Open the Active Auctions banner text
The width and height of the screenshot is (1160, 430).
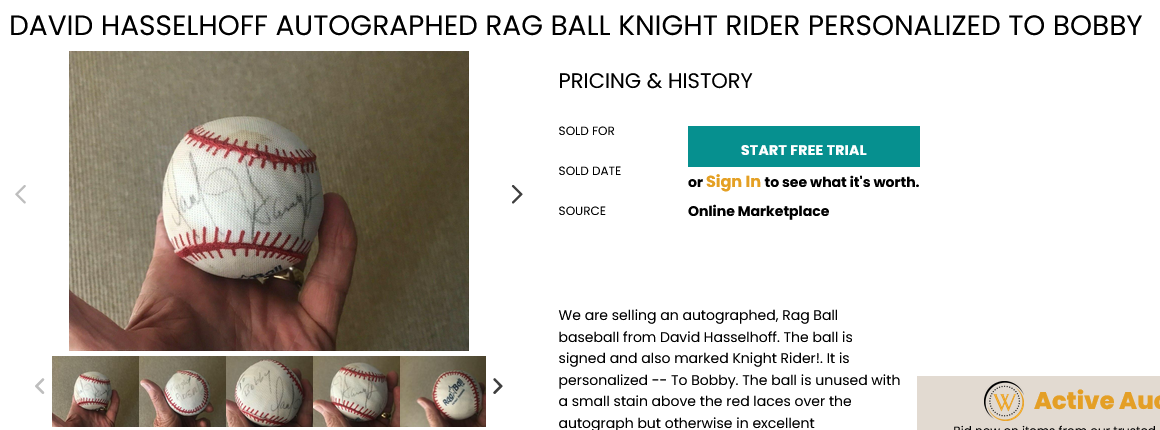(1096, 400)
